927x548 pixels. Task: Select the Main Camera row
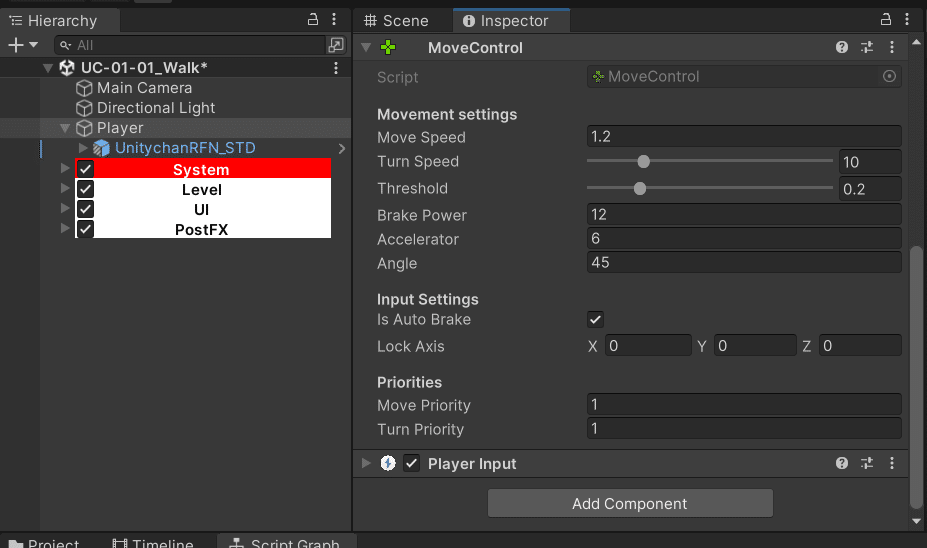pyautogui.click(x=176, y=88)
